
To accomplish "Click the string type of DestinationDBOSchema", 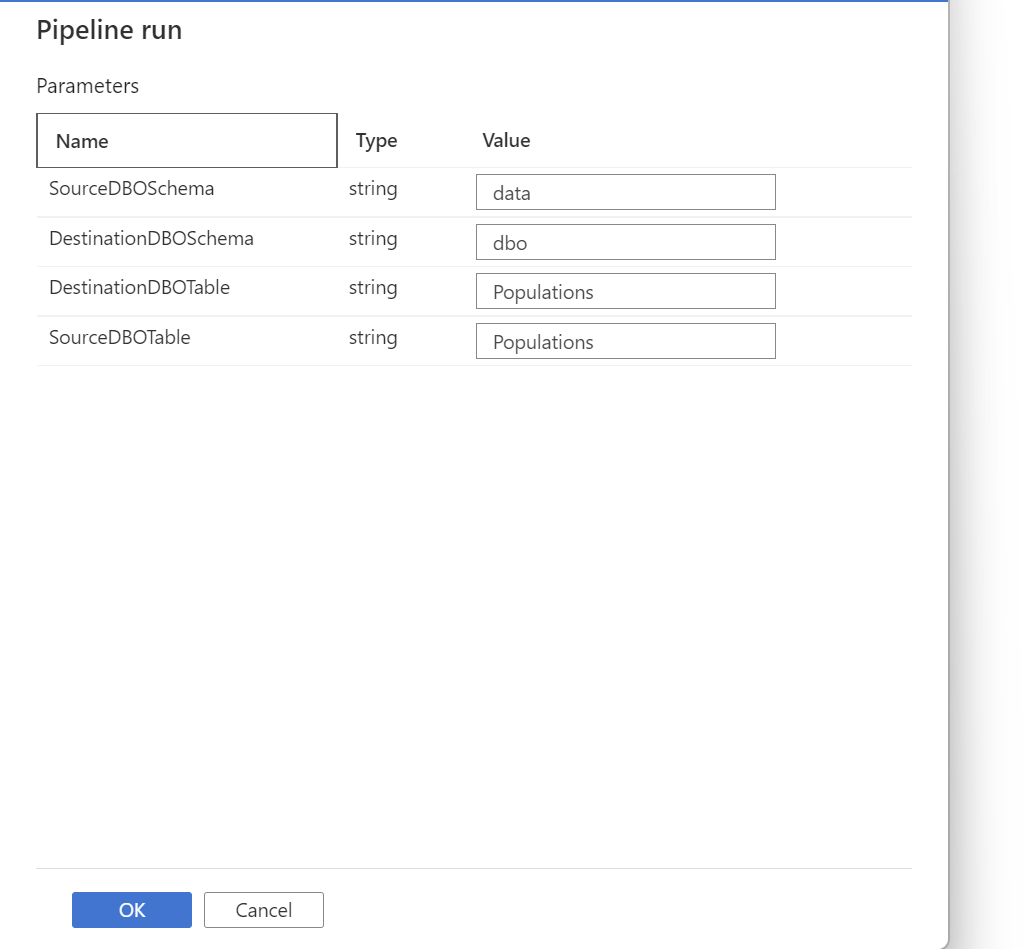I will coord(373,239).
